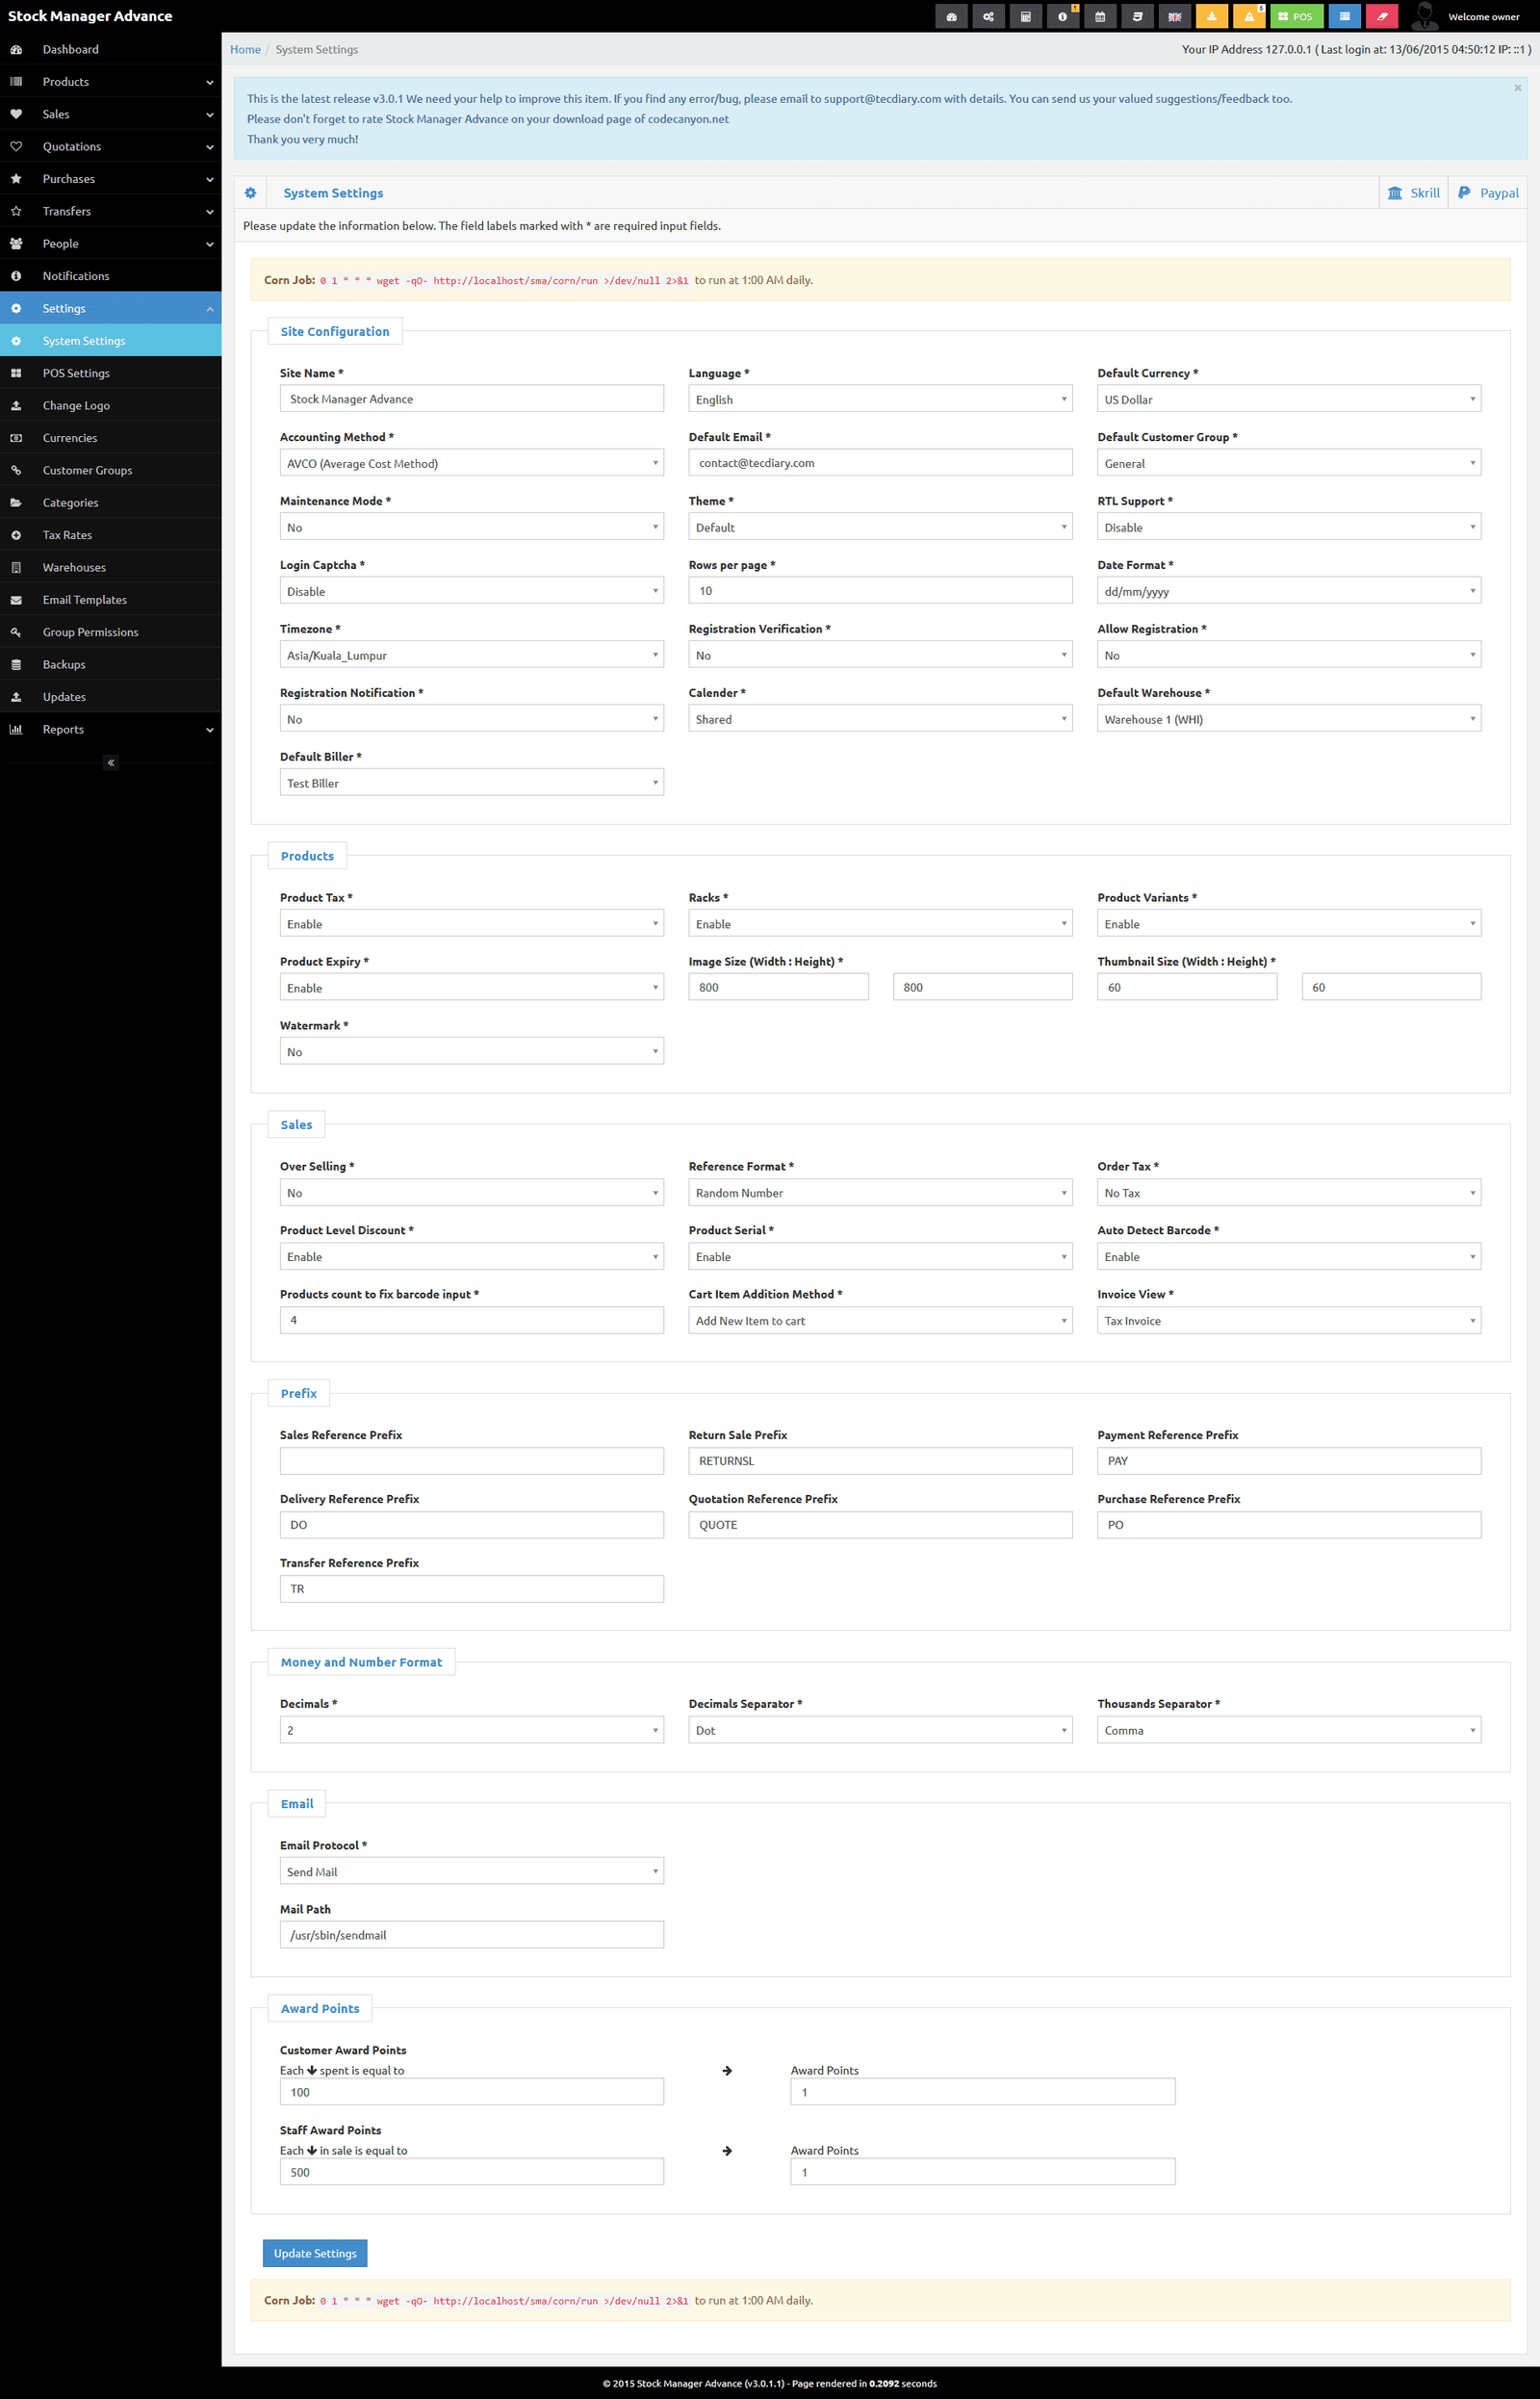
Task: Open the Timezone dropdown
Action: pos(471,655)
